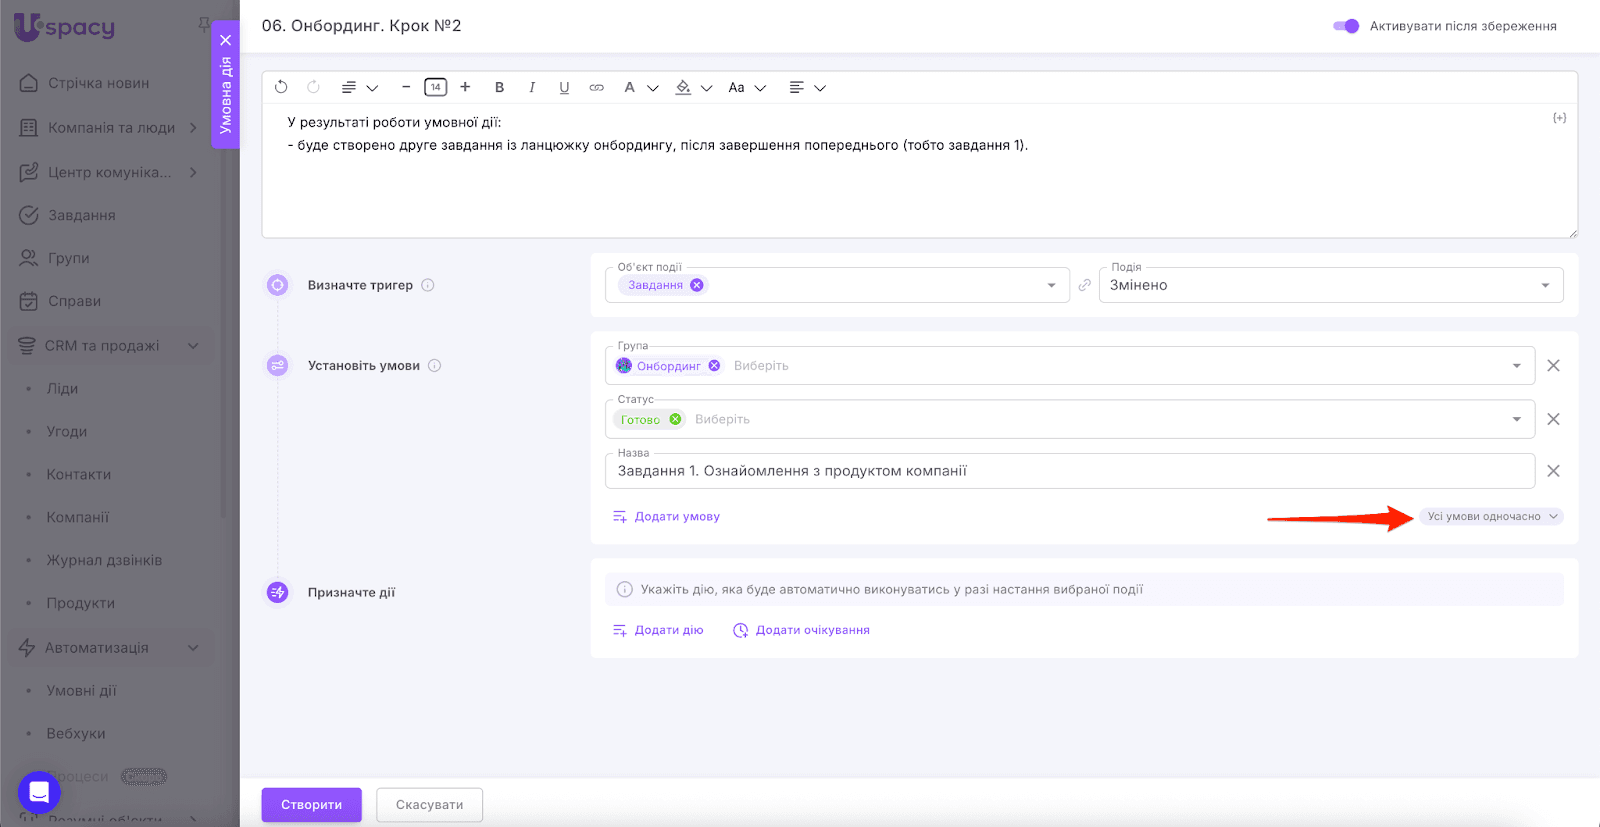Remove the Назва condition row
The image size is (1600, 827).
(x=1553, y=471)
